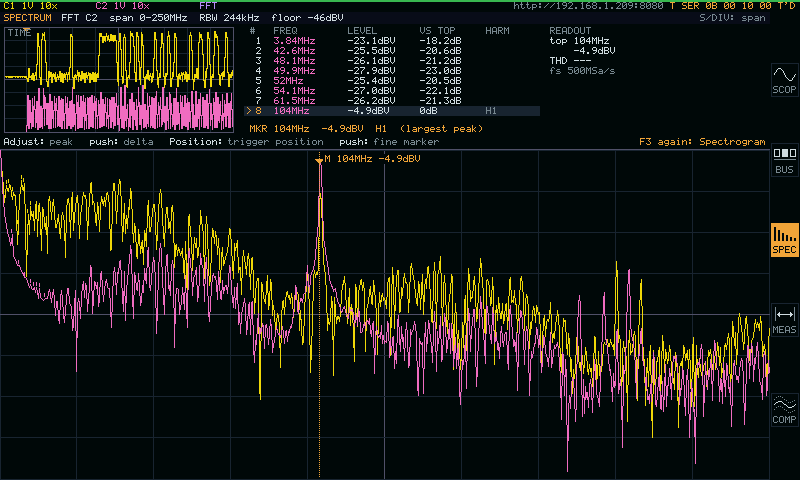Select peak row 4 at 49.9MHz
Screen dimensions: 800x480
(392, 70)
